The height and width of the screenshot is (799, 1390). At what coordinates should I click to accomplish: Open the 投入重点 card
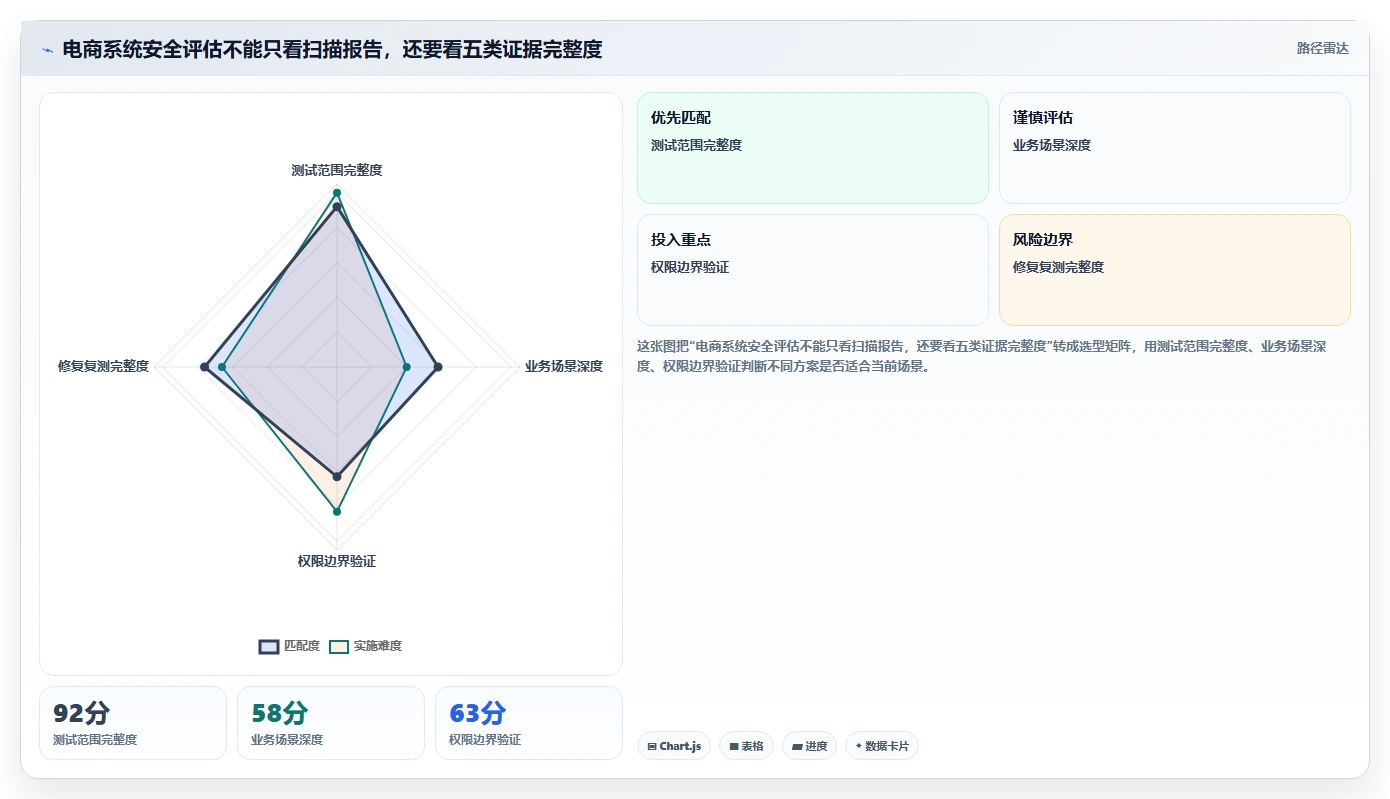tap(813, 270)
